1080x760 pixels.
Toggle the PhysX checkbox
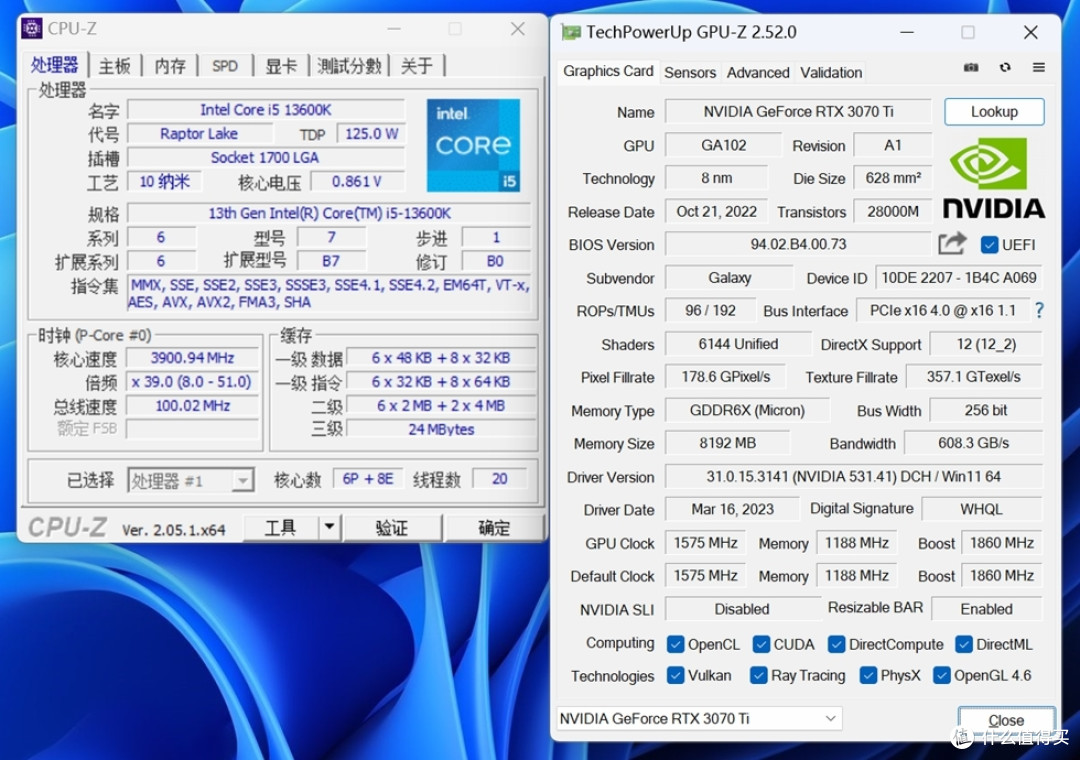pos(868,675)
